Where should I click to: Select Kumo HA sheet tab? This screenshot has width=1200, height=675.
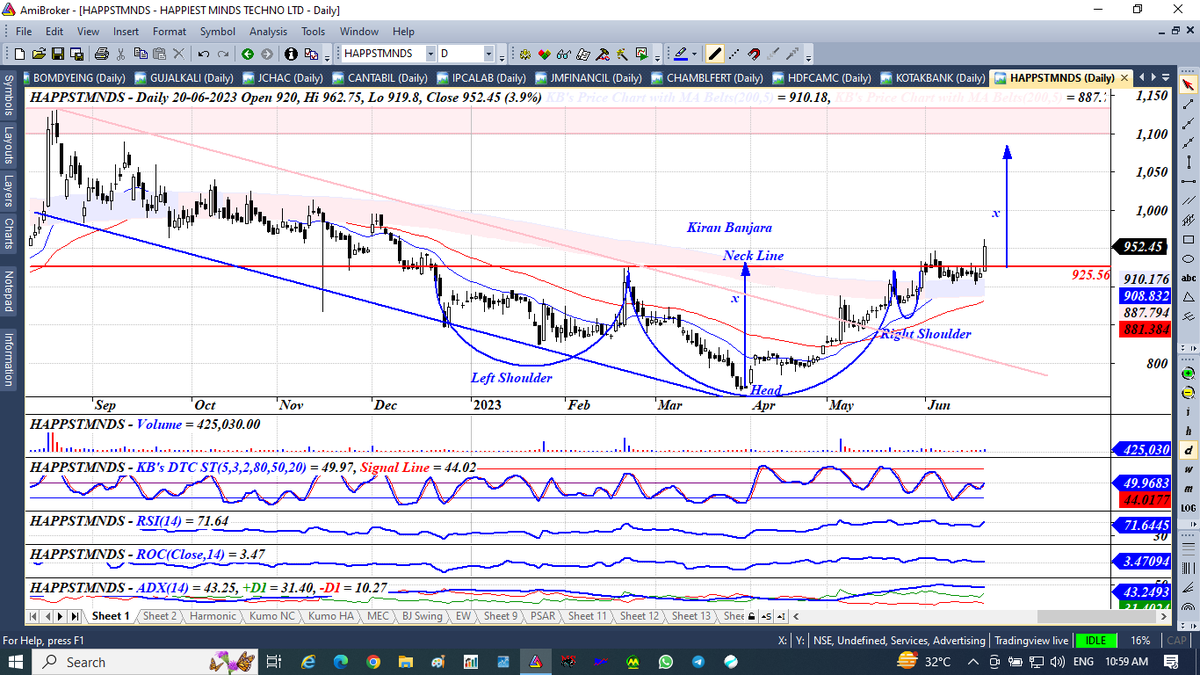tap(333, 616)
